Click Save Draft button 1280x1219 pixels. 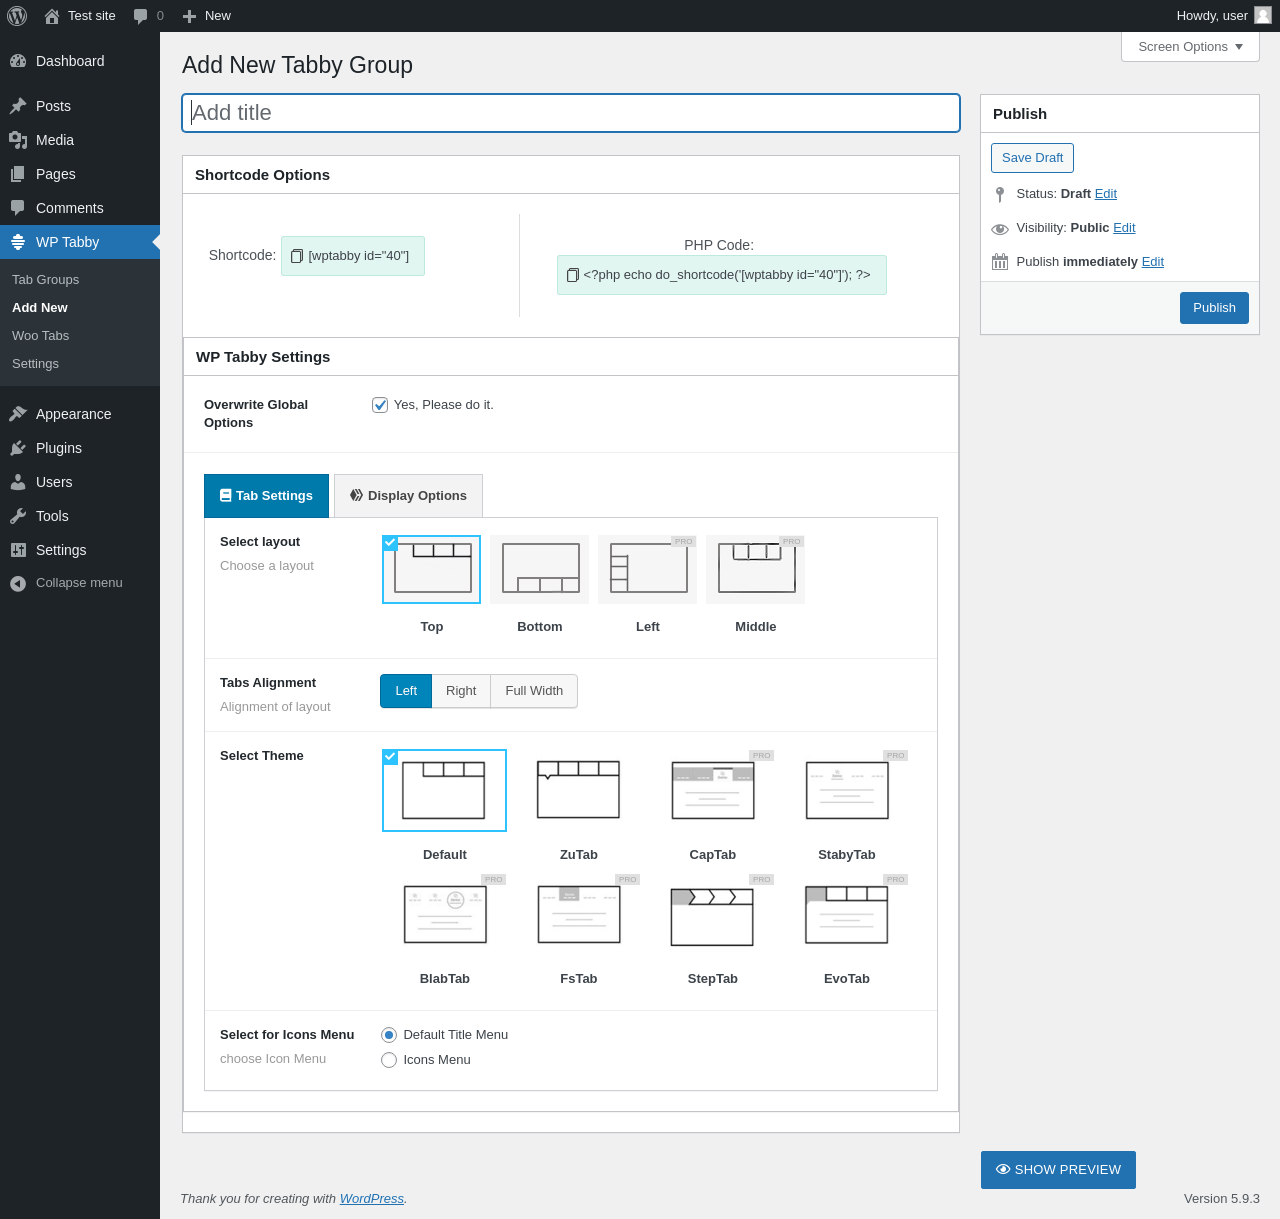pos(1033,158)
